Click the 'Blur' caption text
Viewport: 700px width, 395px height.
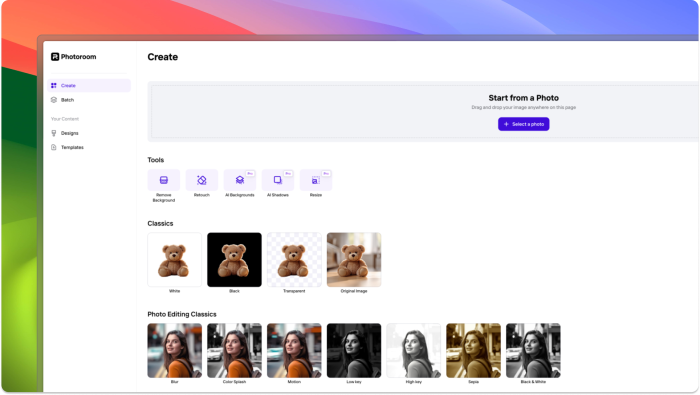point(175,382)
